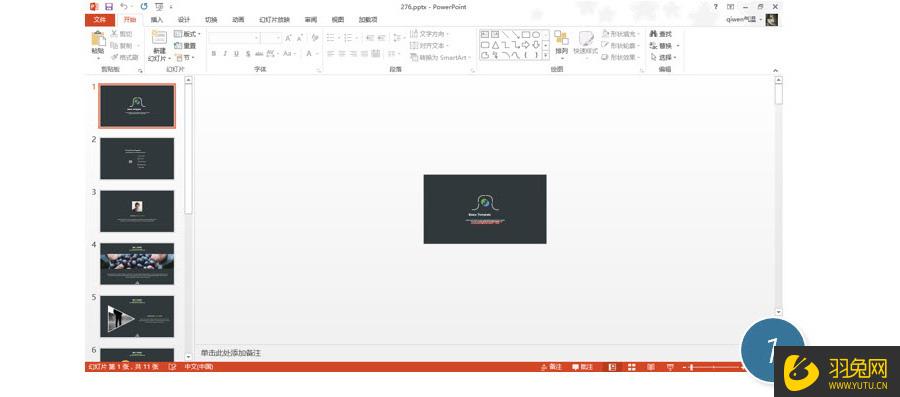Click Shape Effects (形状效果) button
Screen dimensions: 900x397
coord(621,57)
